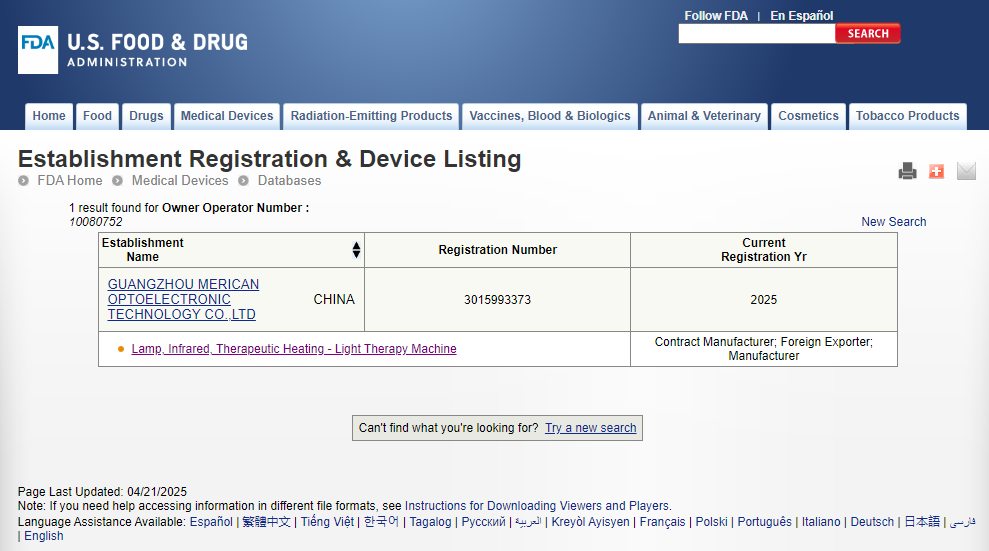
Task: Open Lamp, Infrared, Therapeutic Heating listing
Action: coord(294,349)
